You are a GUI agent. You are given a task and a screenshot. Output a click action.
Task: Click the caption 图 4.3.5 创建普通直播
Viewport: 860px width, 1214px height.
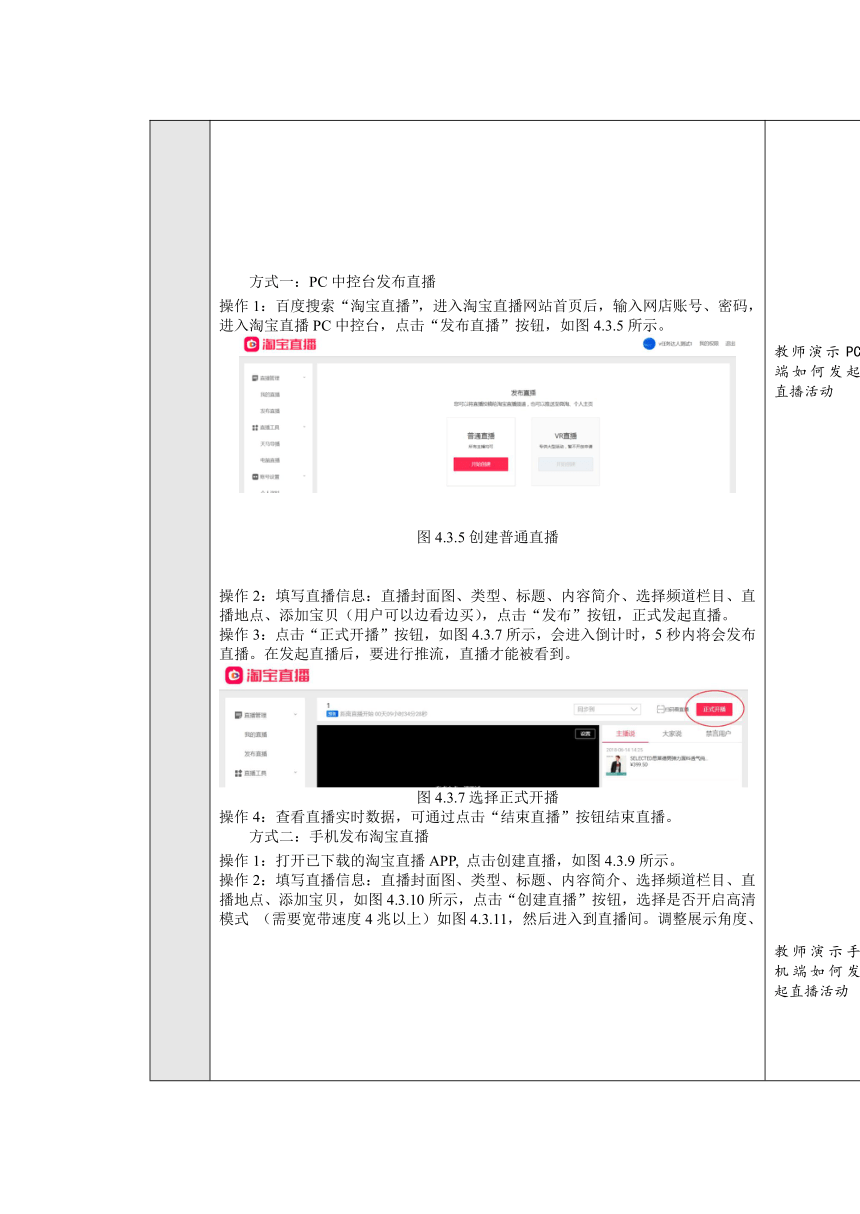click(x=487, y=537)
